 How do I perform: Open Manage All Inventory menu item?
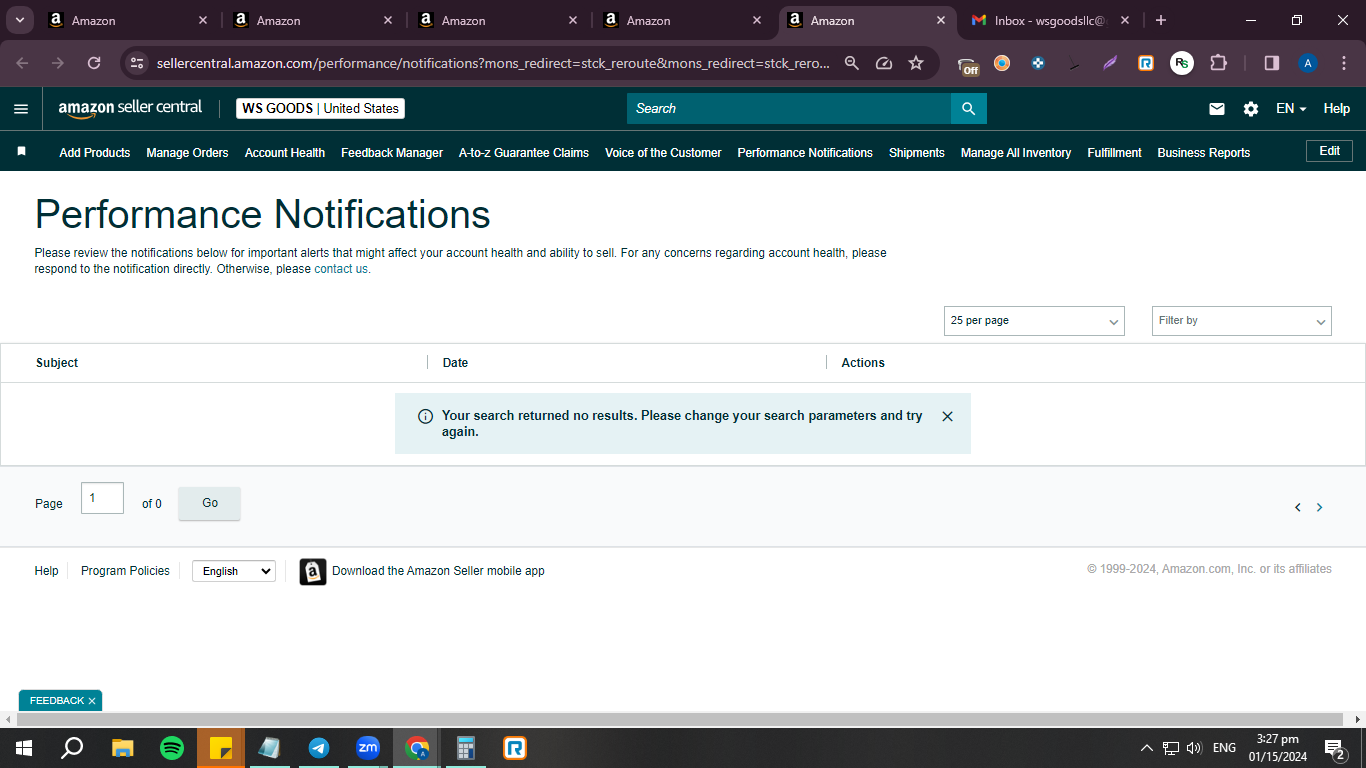click(1016, 153)
